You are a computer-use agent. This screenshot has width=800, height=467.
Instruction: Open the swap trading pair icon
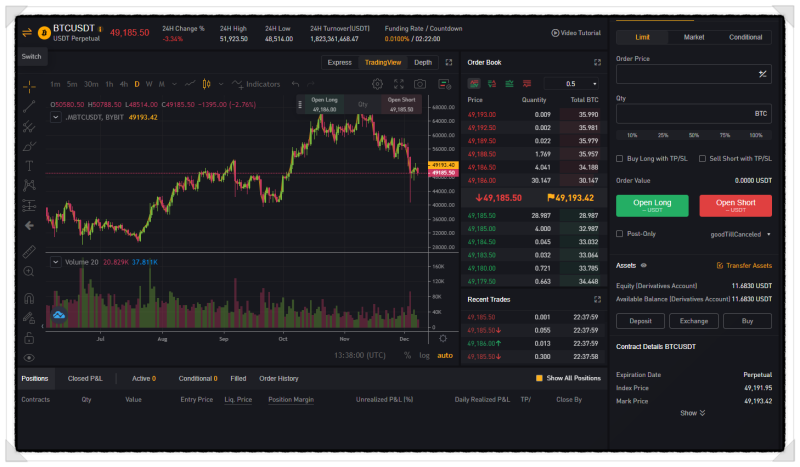click(x=27, y=33)
